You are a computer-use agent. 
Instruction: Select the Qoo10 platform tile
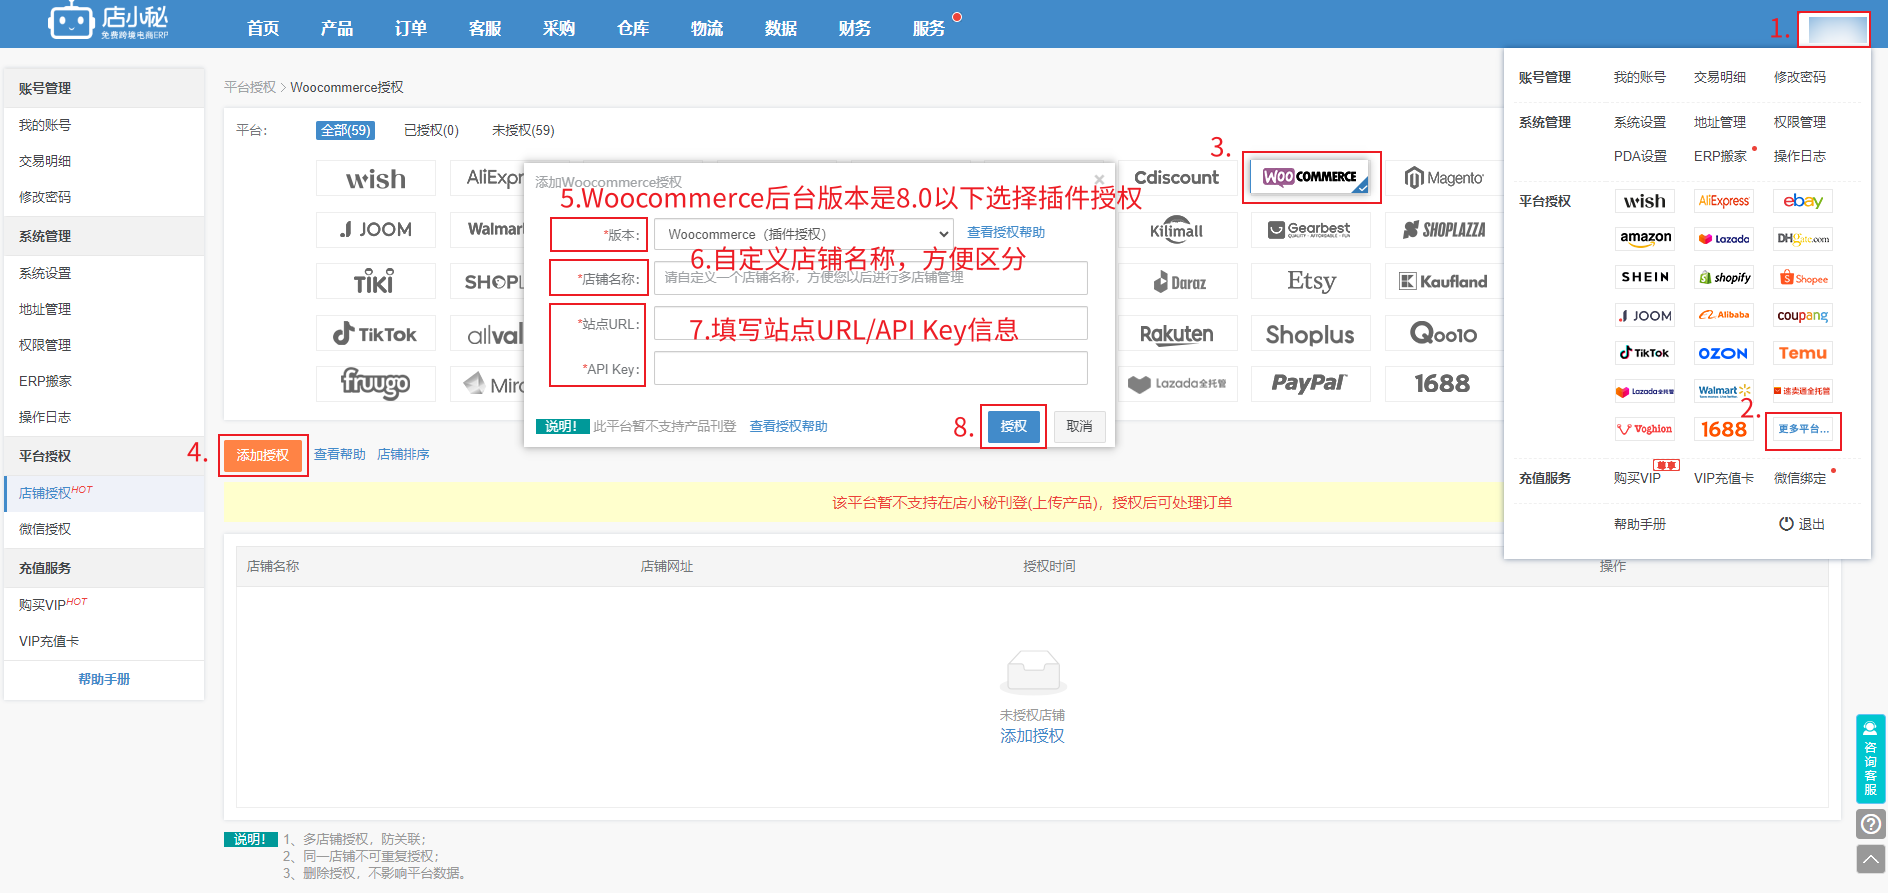[x=1444, y=334]
